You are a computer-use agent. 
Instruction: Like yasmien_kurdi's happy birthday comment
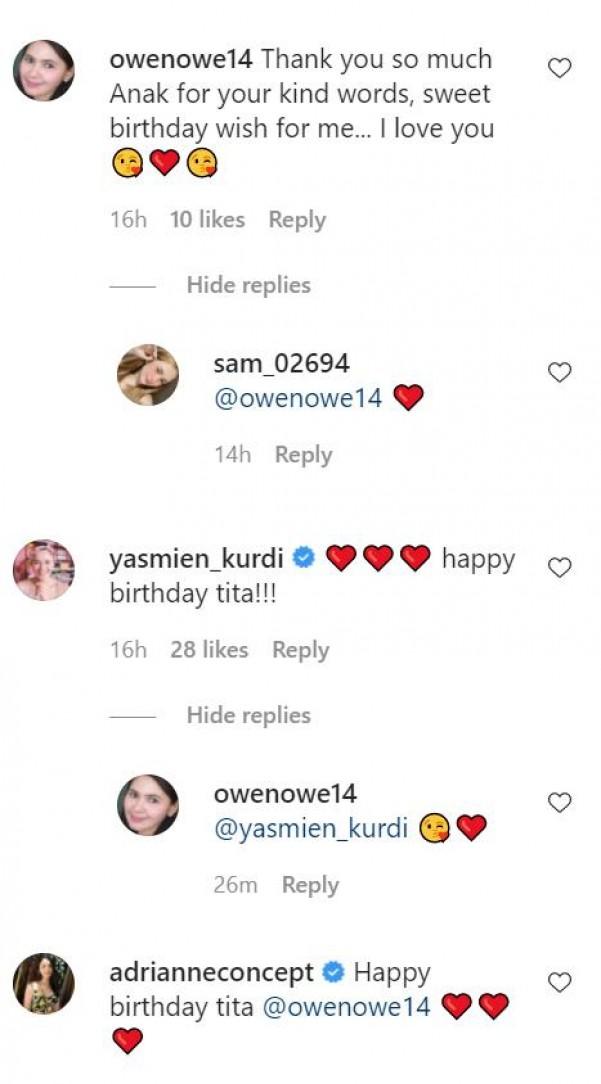pos(560,567)
